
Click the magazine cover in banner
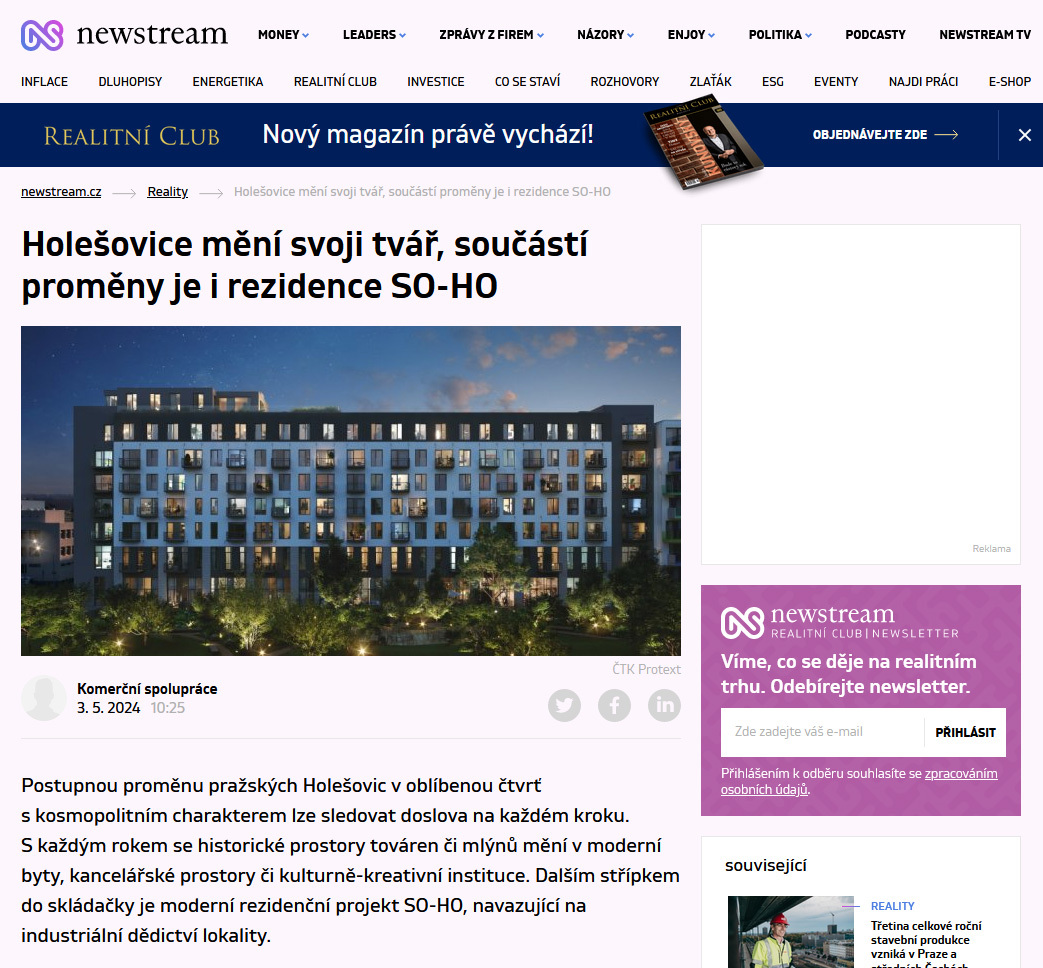click(x=703, y=142)
